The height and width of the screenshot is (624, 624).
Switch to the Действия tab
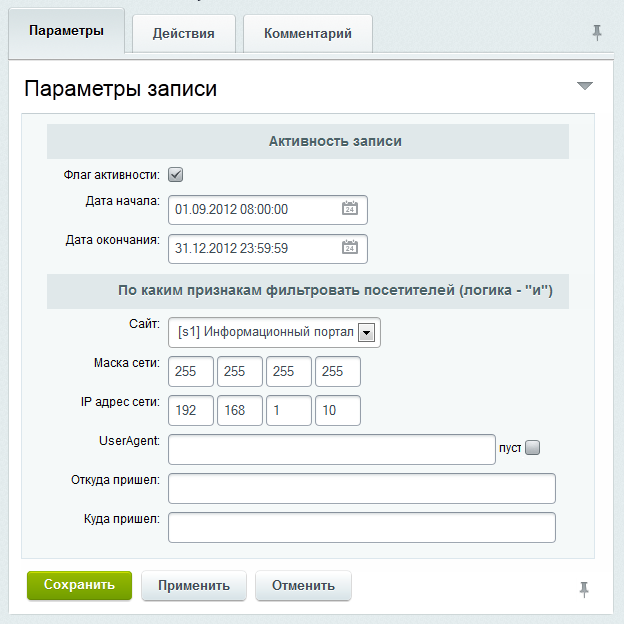(x=183, y=33)
